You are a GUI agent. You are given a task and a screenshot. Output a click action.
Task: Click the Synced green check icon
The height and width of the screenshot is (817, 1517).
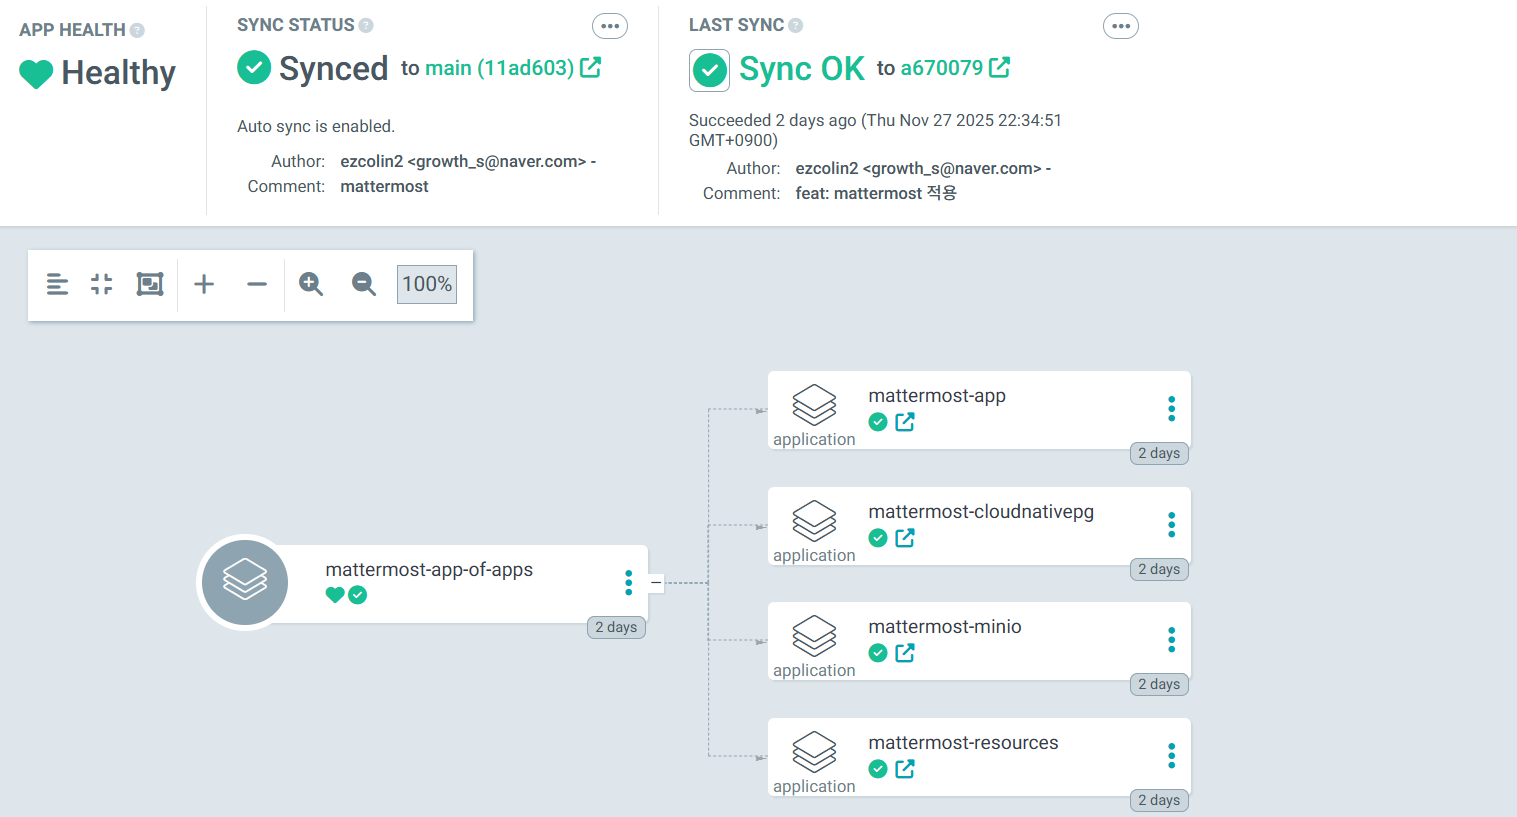click(254, 67)
